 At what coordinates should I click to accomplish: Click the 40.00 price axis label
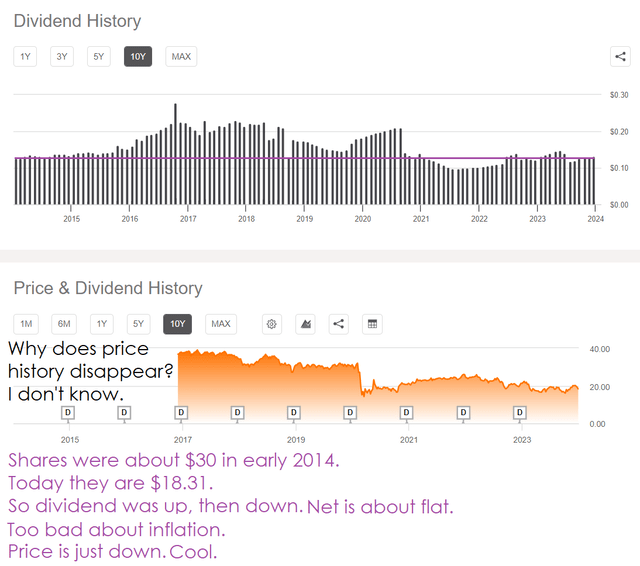(600, 349)
